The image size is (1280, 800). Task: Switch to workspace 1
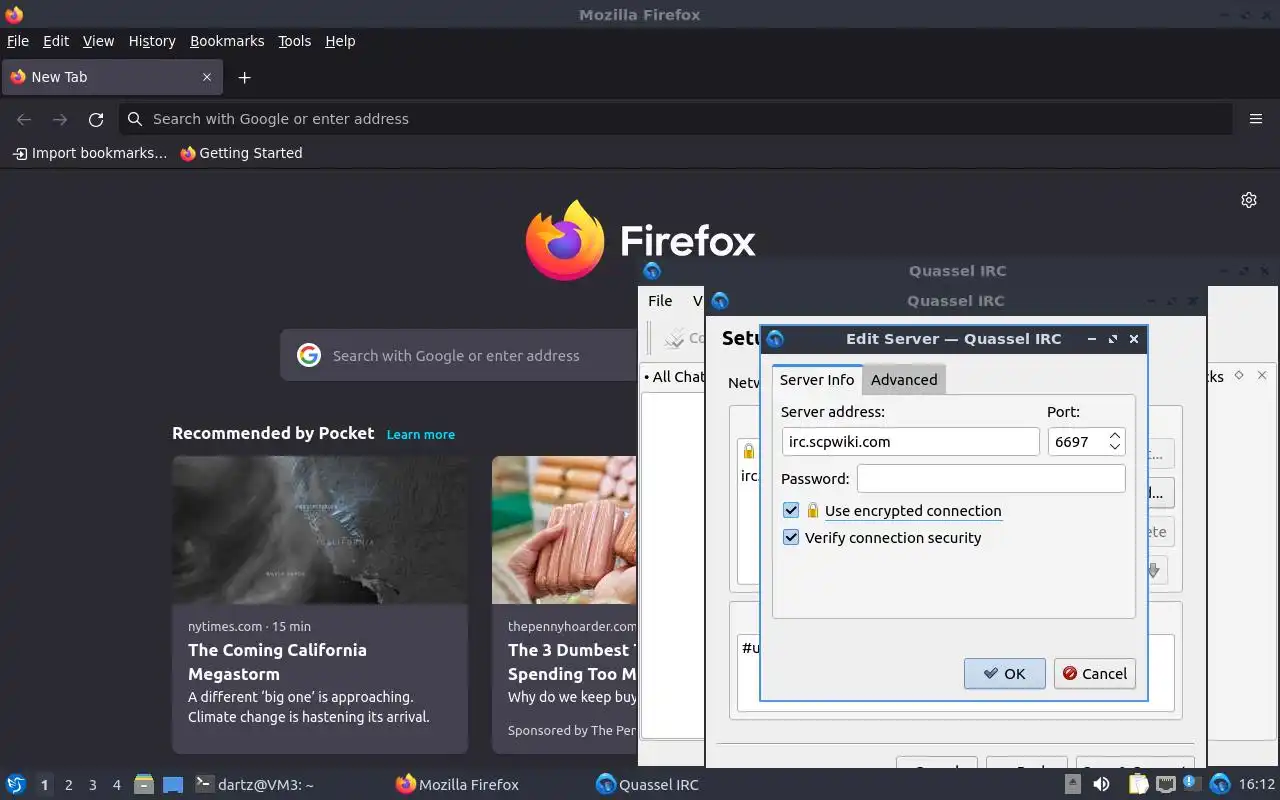tap(44, 785)
